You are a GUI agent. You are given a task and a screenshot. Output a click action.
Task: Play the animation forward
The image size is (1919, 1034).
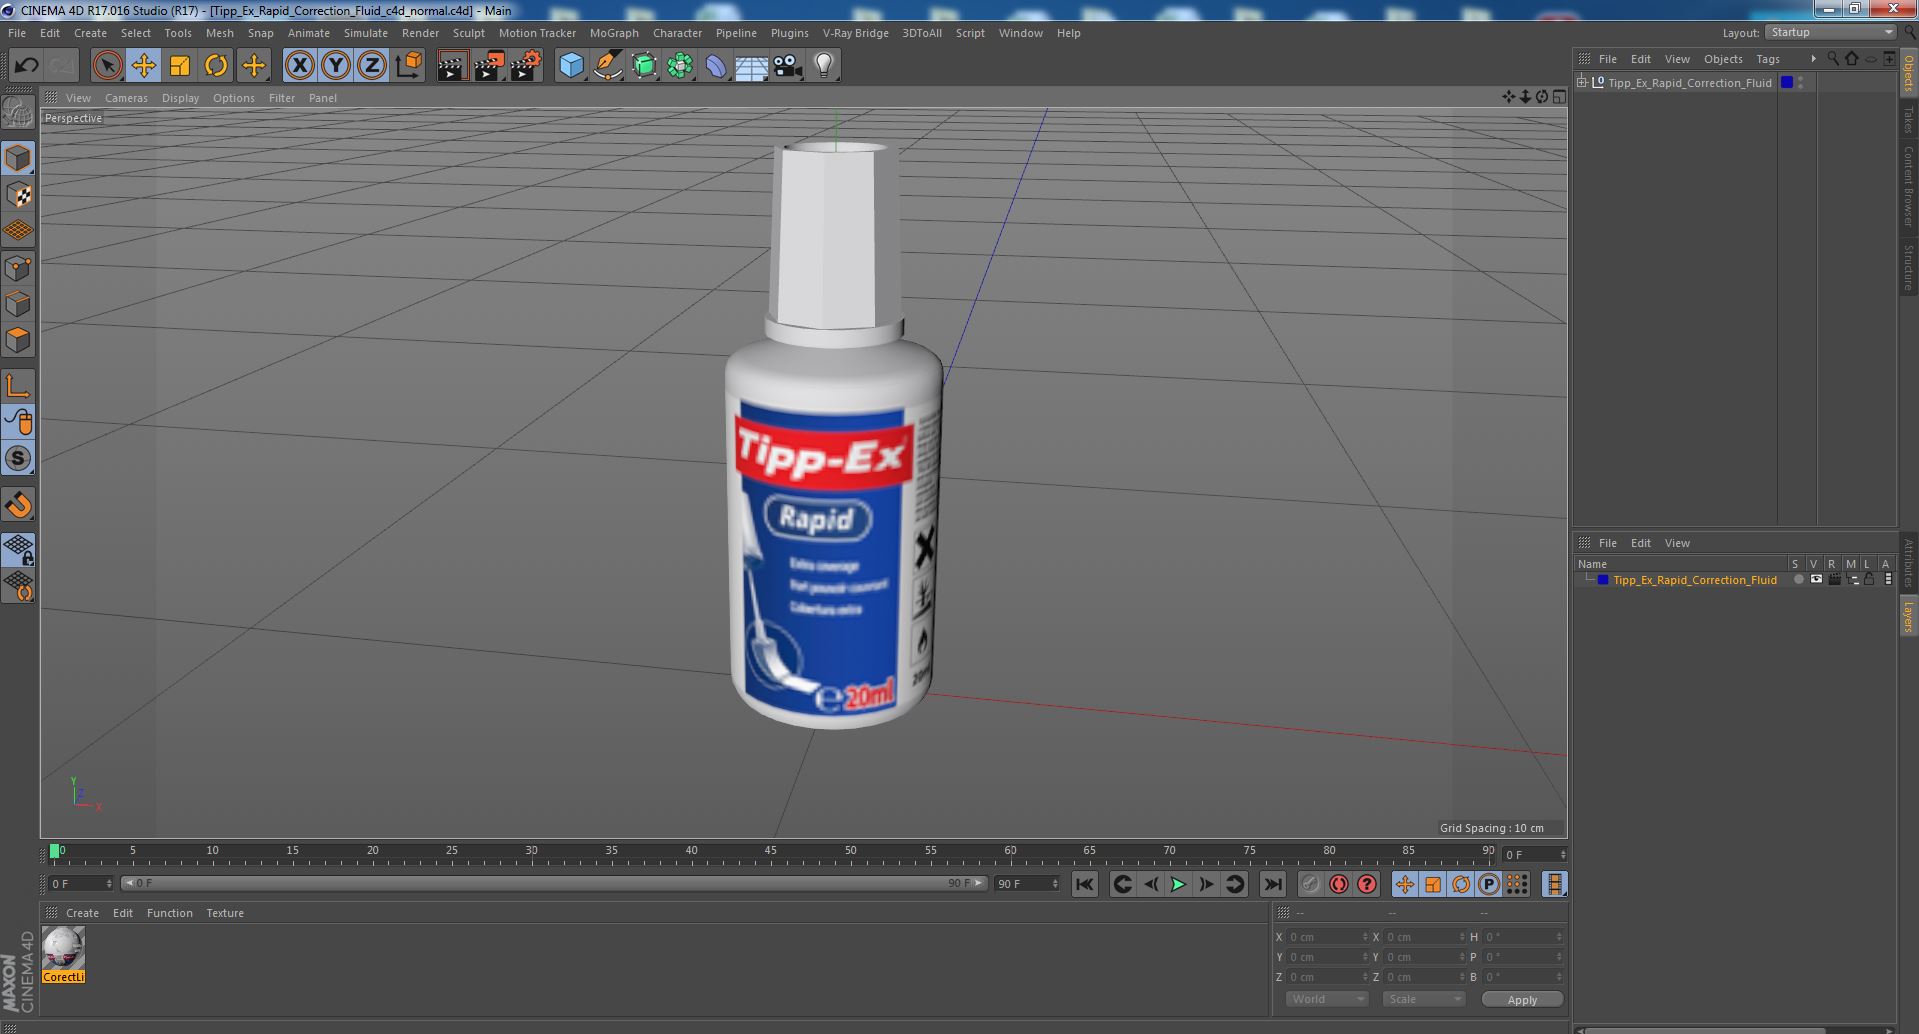(1178, 884)
